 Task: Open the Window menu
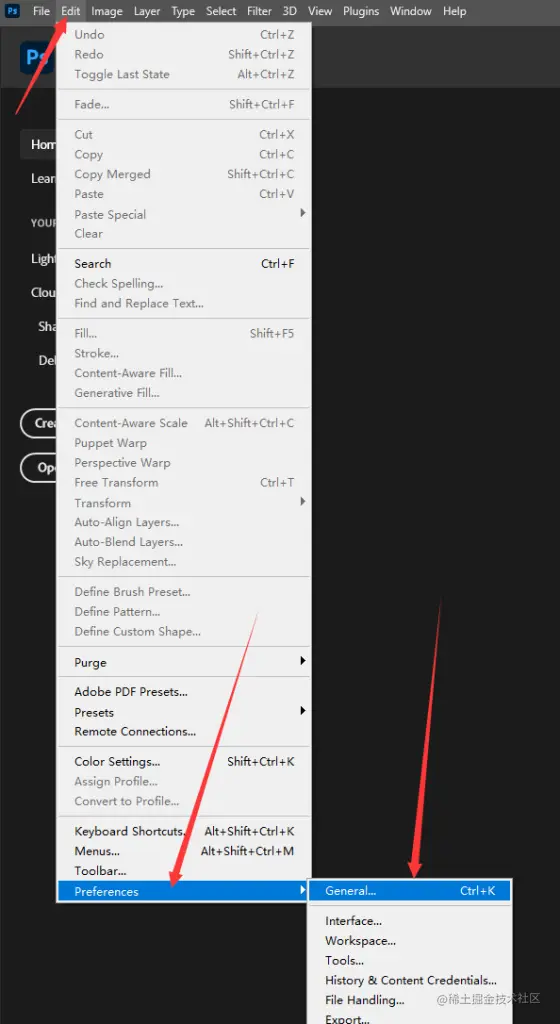411,11
